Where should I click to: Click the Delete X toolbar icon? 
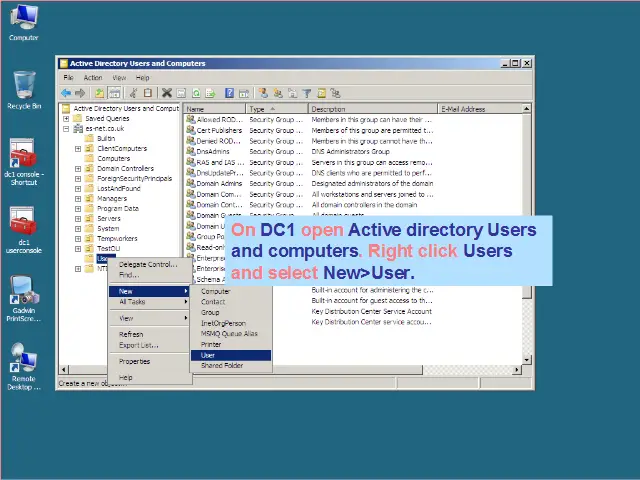167,93
